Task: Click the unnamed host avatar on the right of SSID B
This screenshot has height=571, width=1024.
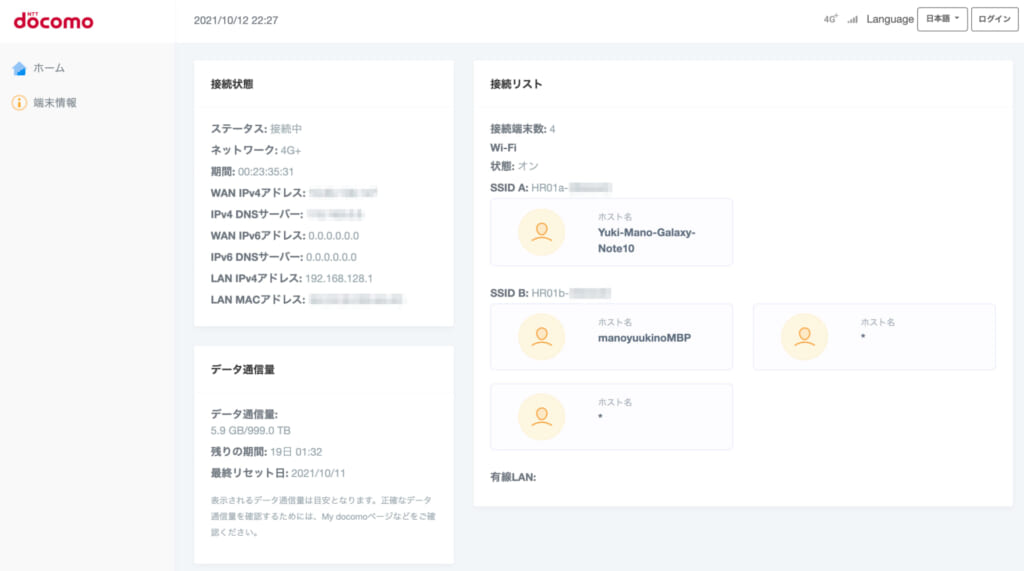Action: [x=804, y=337]
